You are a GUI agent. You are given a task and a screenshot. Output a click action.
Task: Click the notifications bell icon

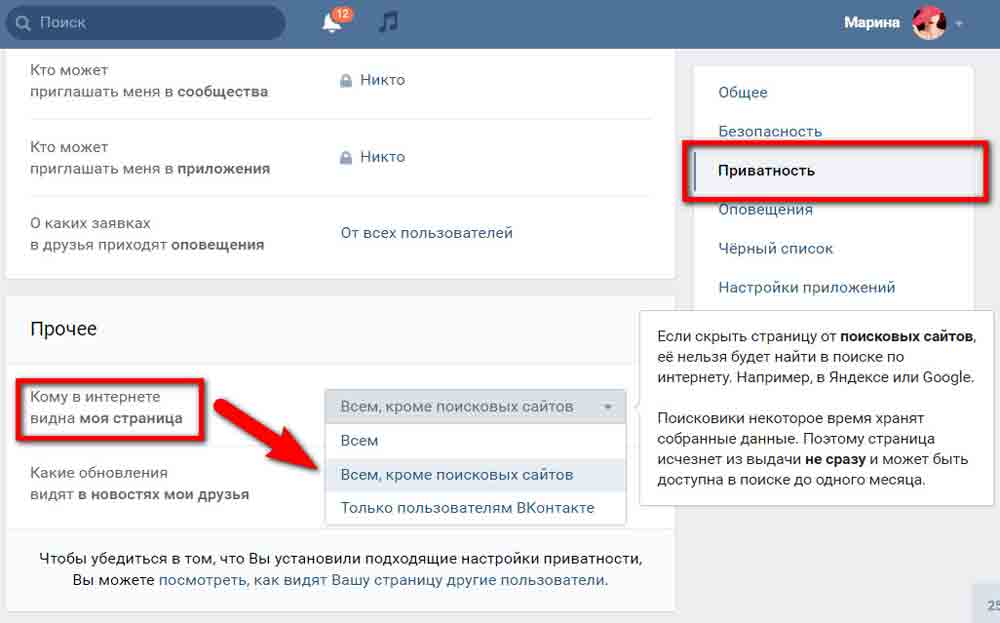point(332,23)
